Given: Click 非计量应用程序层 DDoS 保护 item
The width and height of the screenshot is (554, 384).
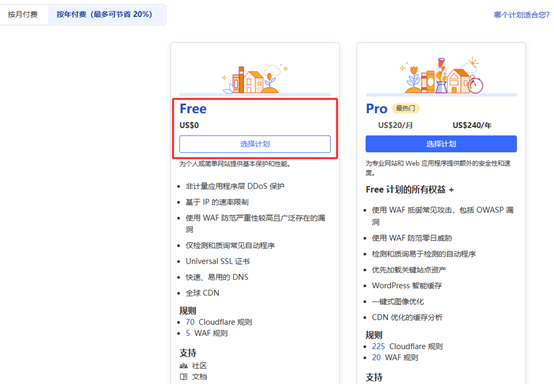Looking at the screenshot, I should click(x=235, y=186).
